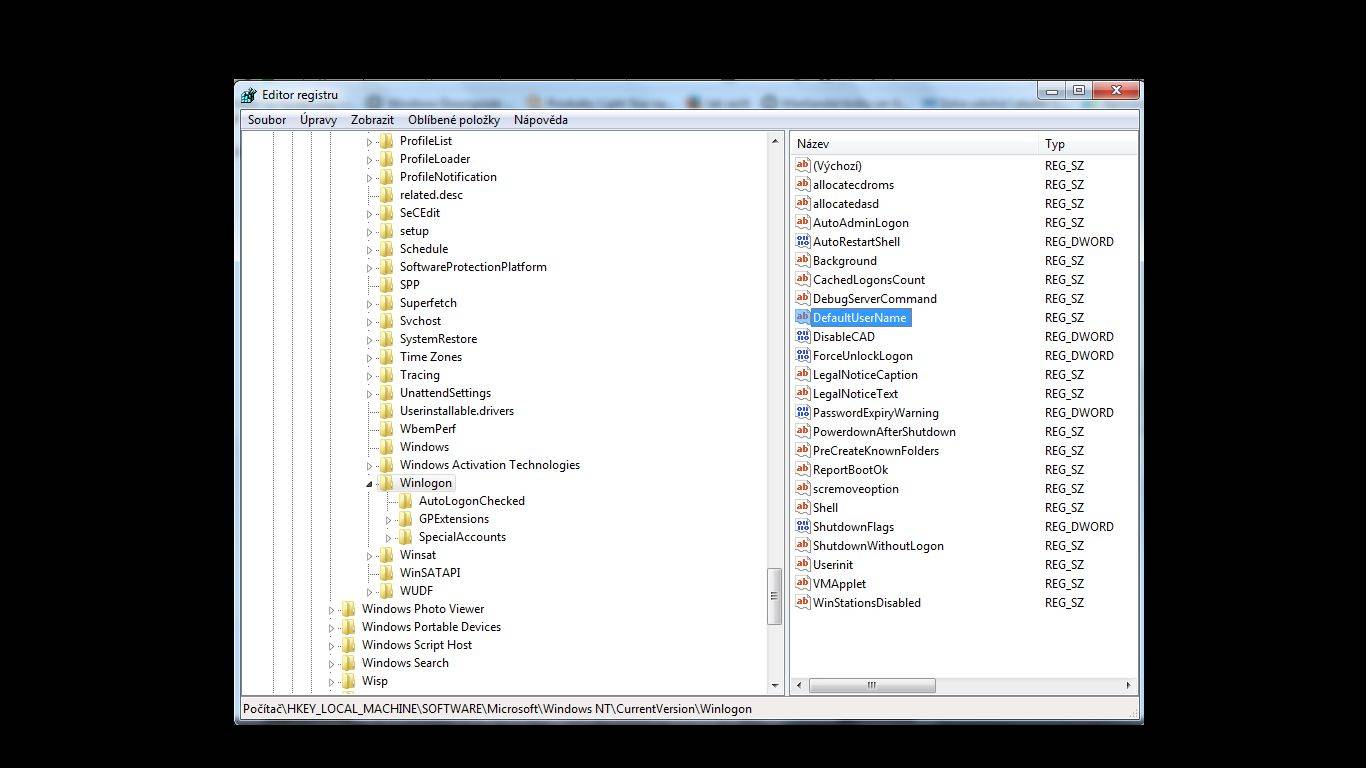Collapse the Winlogon key
This screenshot has width=1366, height=768.
pyautogui.click(x=369, y=484)
